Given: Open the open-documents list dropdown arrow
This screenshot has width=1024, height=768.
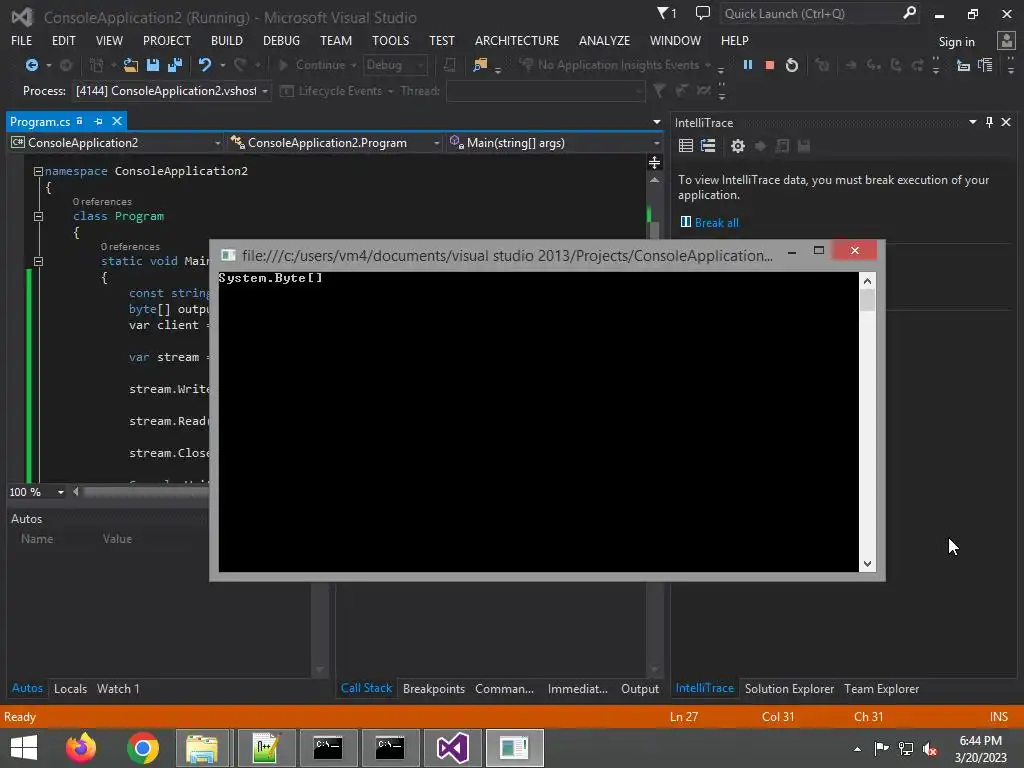Looking at the screenshot, I should pos(656,122).
